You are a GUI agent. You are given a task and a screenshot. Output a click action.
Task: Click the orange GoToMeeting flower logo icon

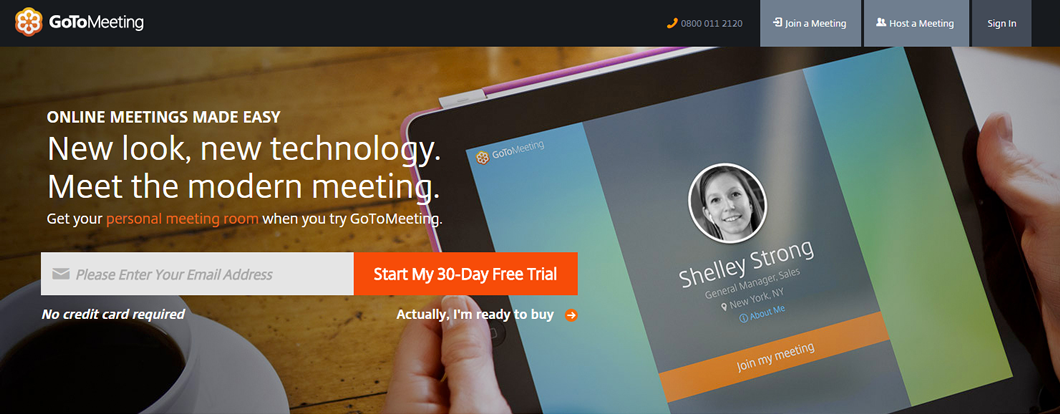(28, 22)
